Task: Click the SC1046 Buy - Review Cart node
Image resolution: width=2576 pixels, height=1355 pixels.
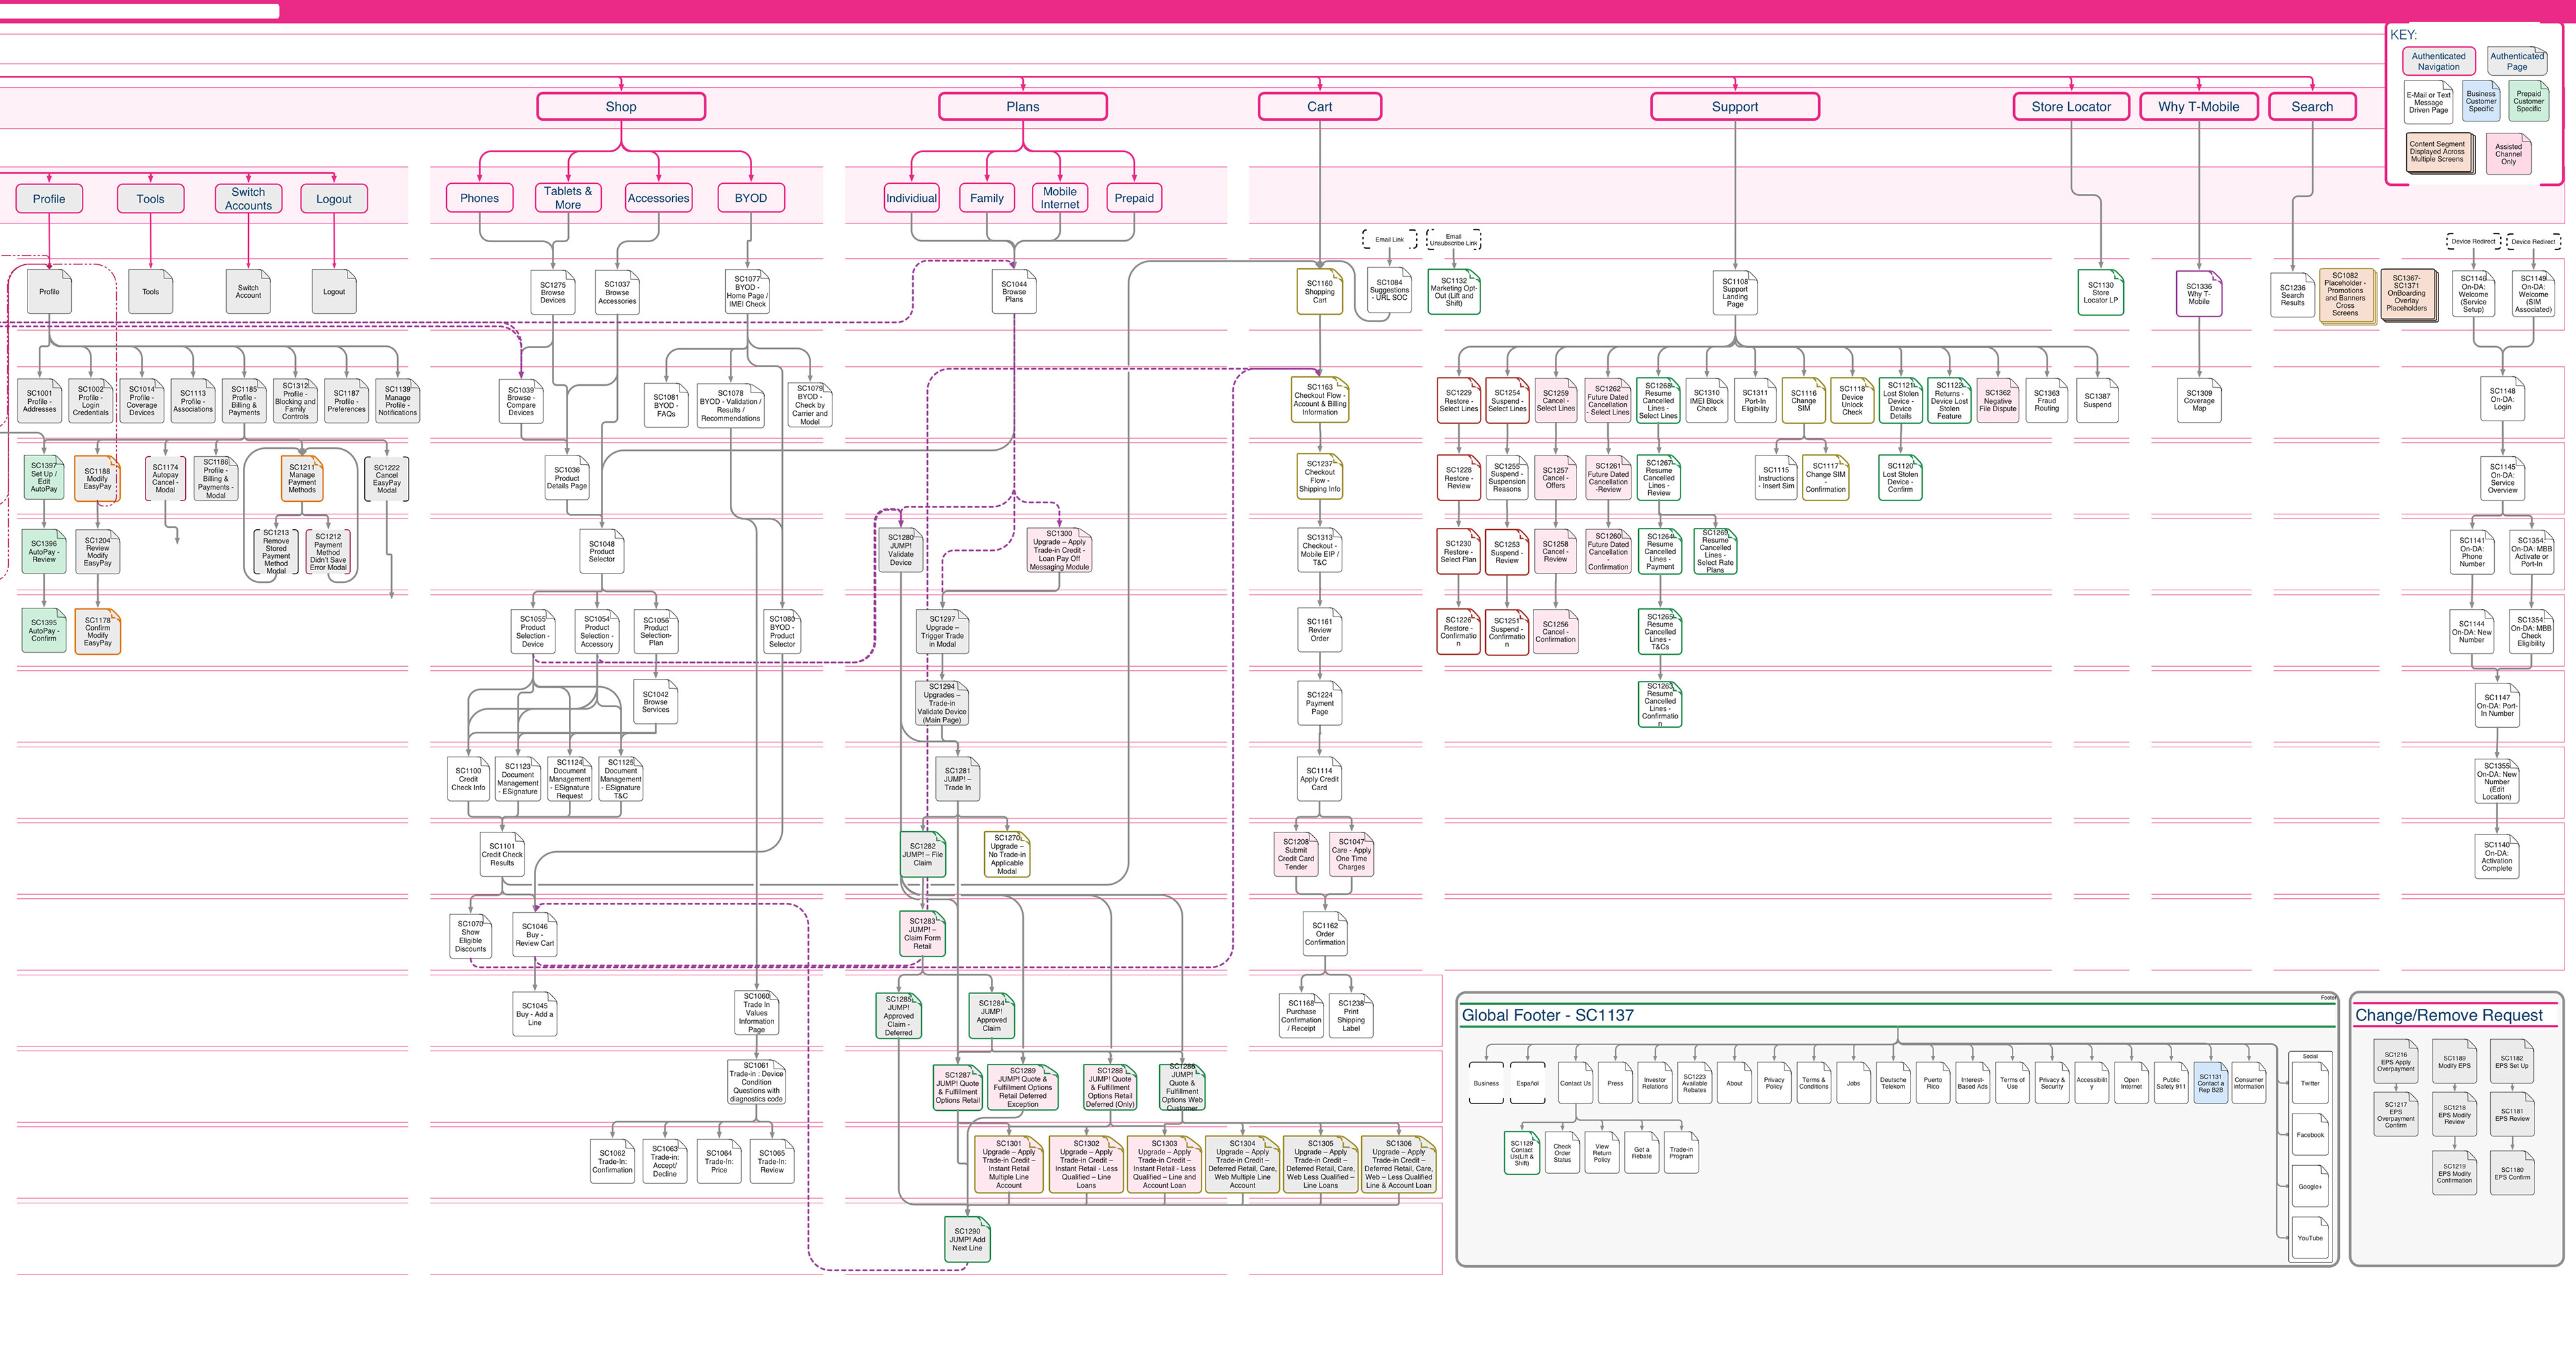Action: (534, 934)
